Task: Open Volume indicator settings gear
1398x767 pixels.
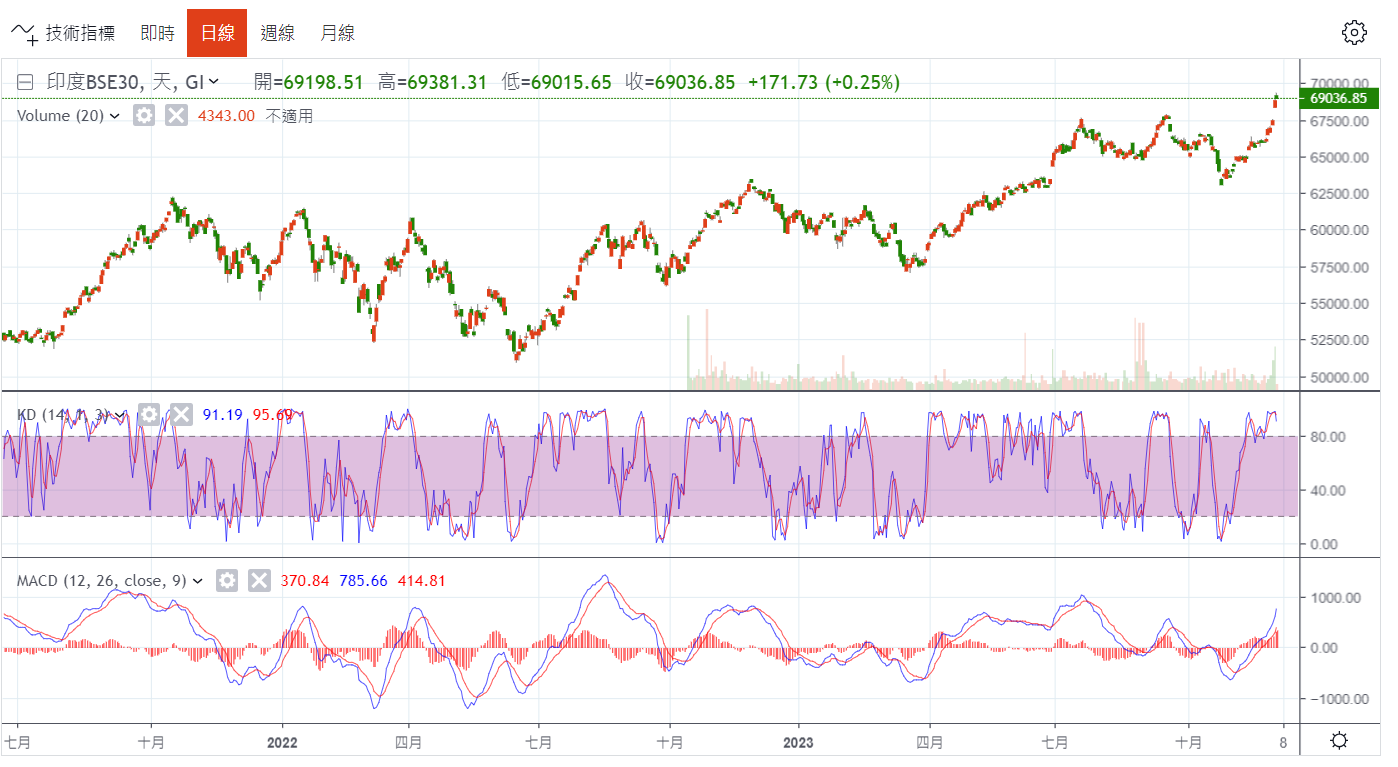Action: 144,116
